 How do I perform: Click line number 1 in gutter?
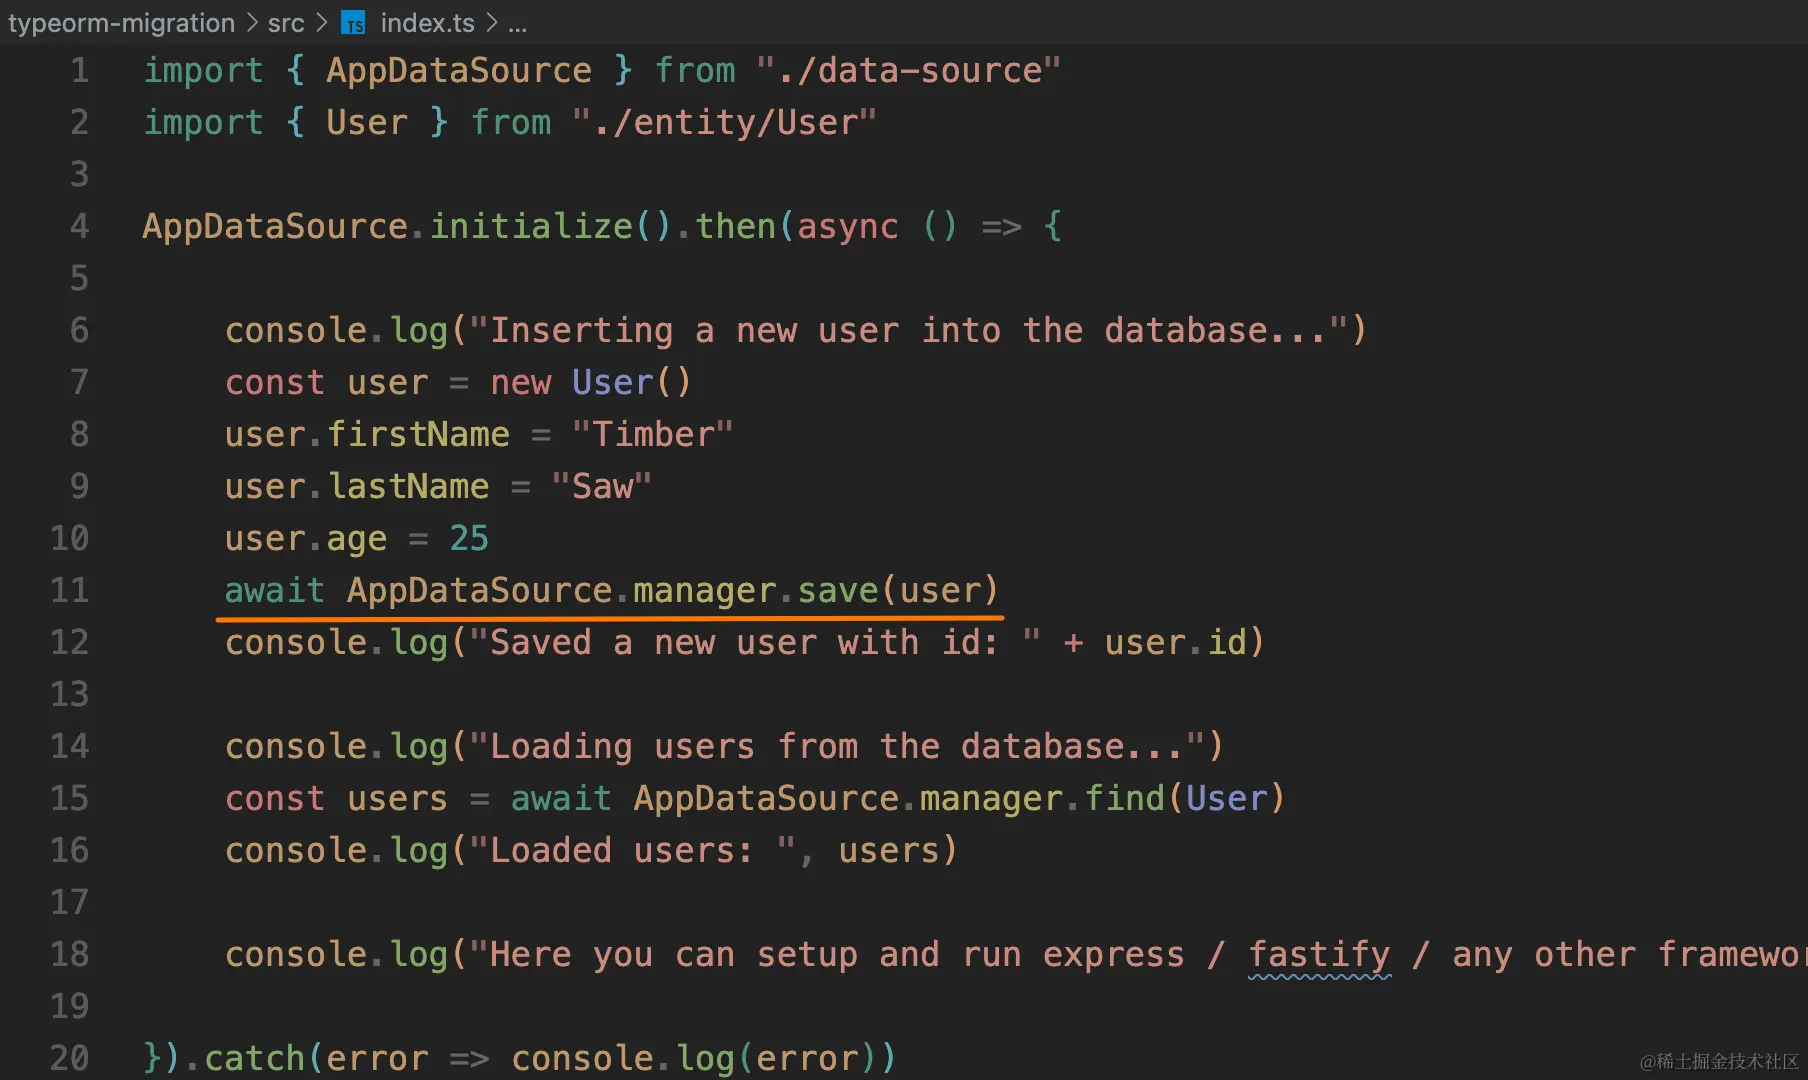click(x=79, y=70)
